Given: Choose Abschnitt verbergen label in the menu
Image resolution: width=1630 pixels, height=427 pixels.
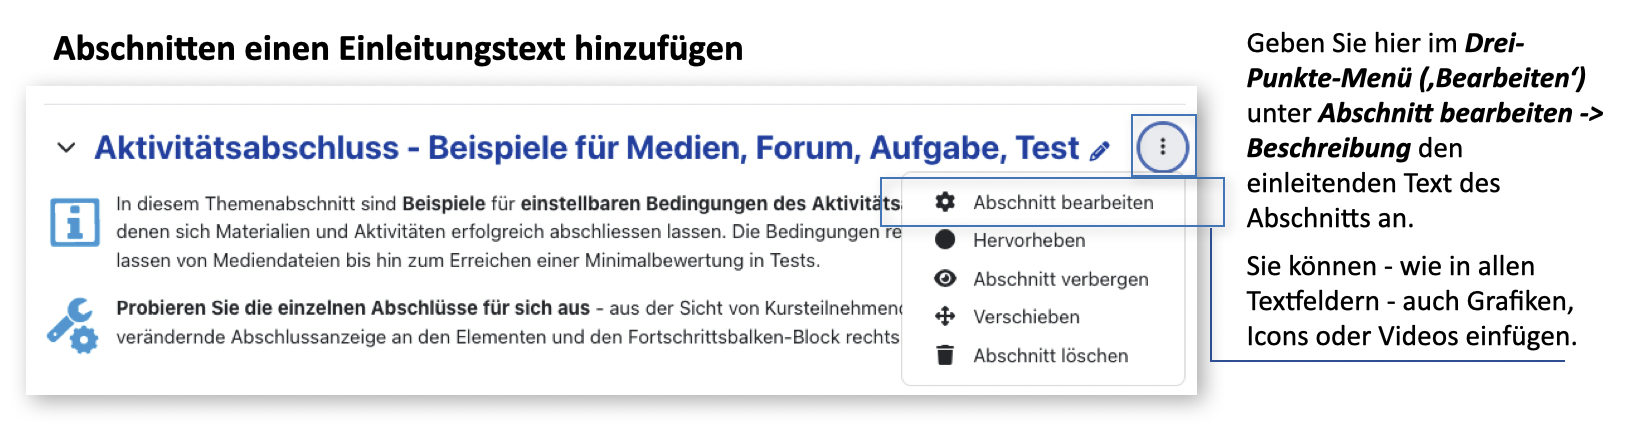Looking at the screenshot, I should [x=1061, y=279].
